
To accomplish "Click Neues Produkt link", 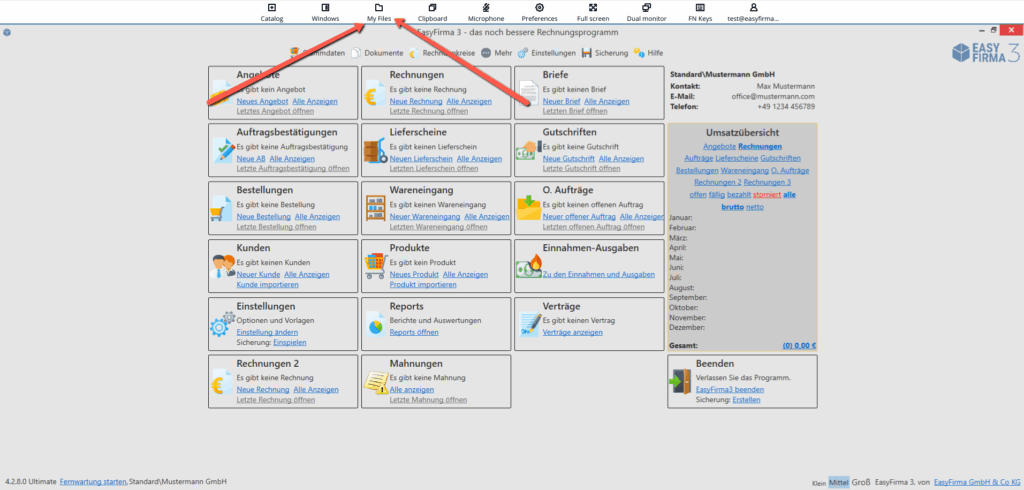I will 414,274.
